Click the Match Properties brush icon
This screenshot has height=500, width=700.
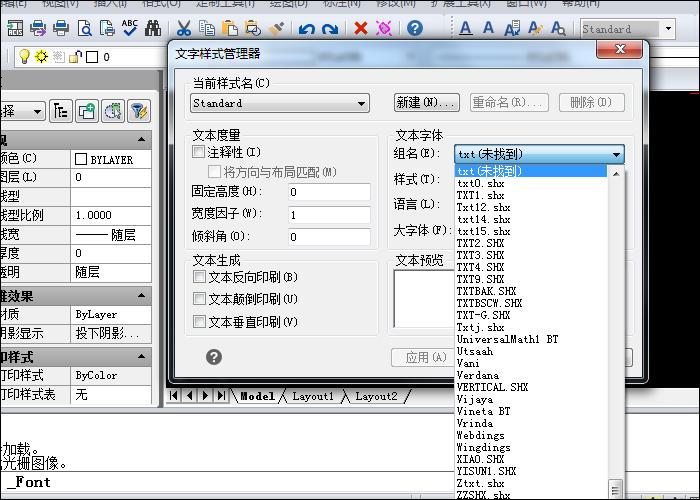[x=277, y=29]
